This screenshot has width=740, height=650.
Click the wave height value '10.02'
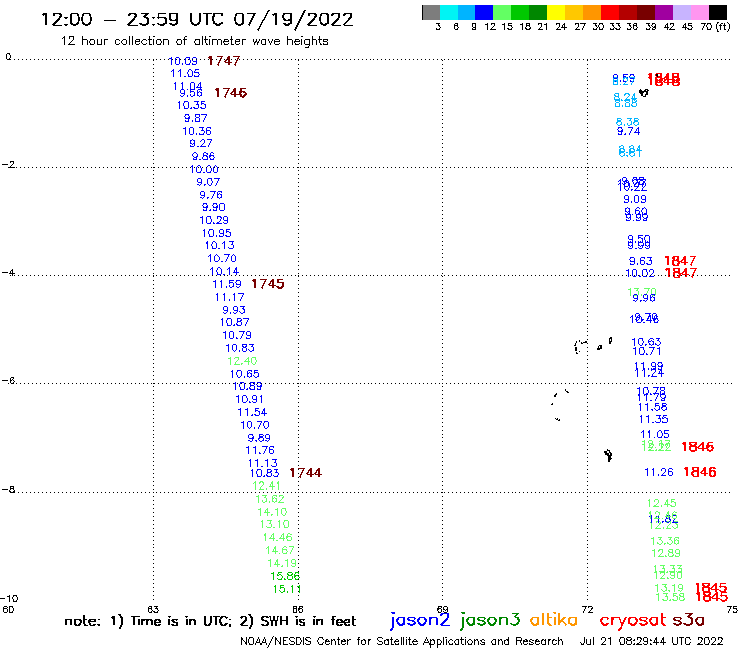click(640, 273)
